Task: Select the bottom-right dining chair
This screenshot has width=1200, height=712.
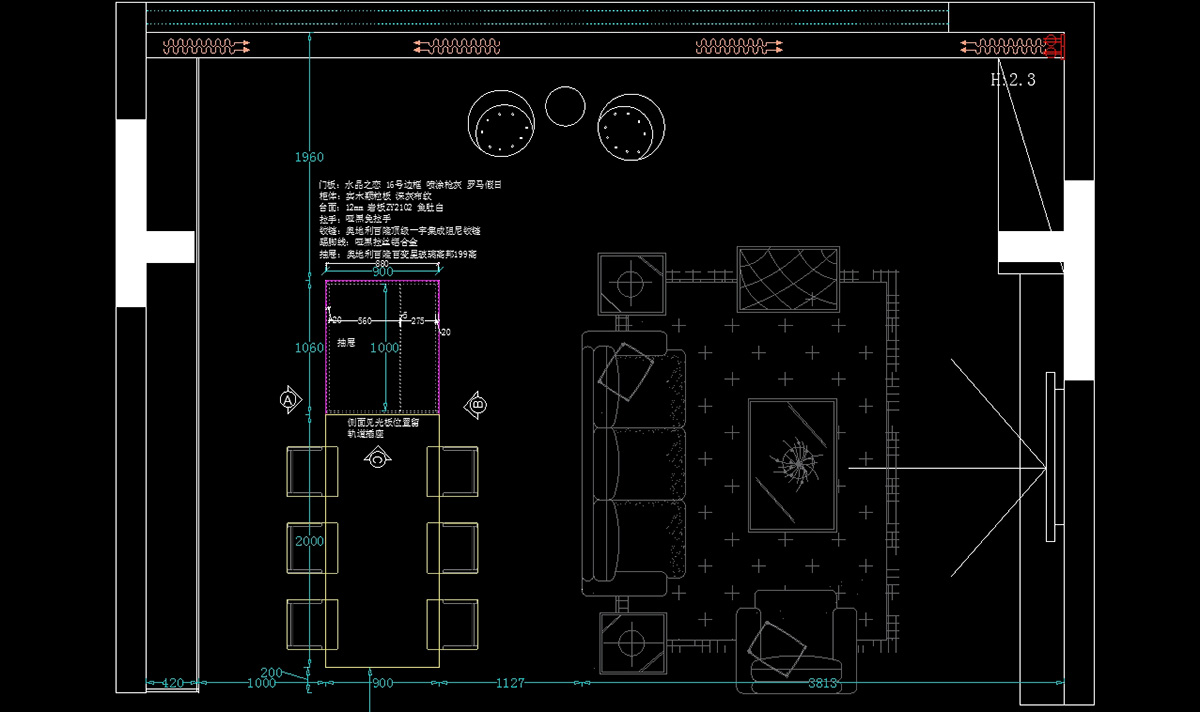Action: tap(452, 625)
